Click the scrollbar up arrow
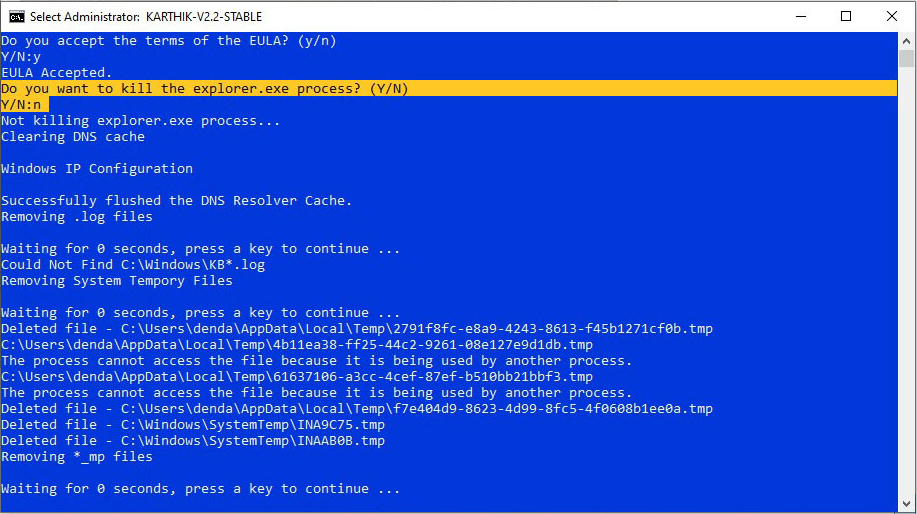917x514 pixels. (x=907, y=40)
